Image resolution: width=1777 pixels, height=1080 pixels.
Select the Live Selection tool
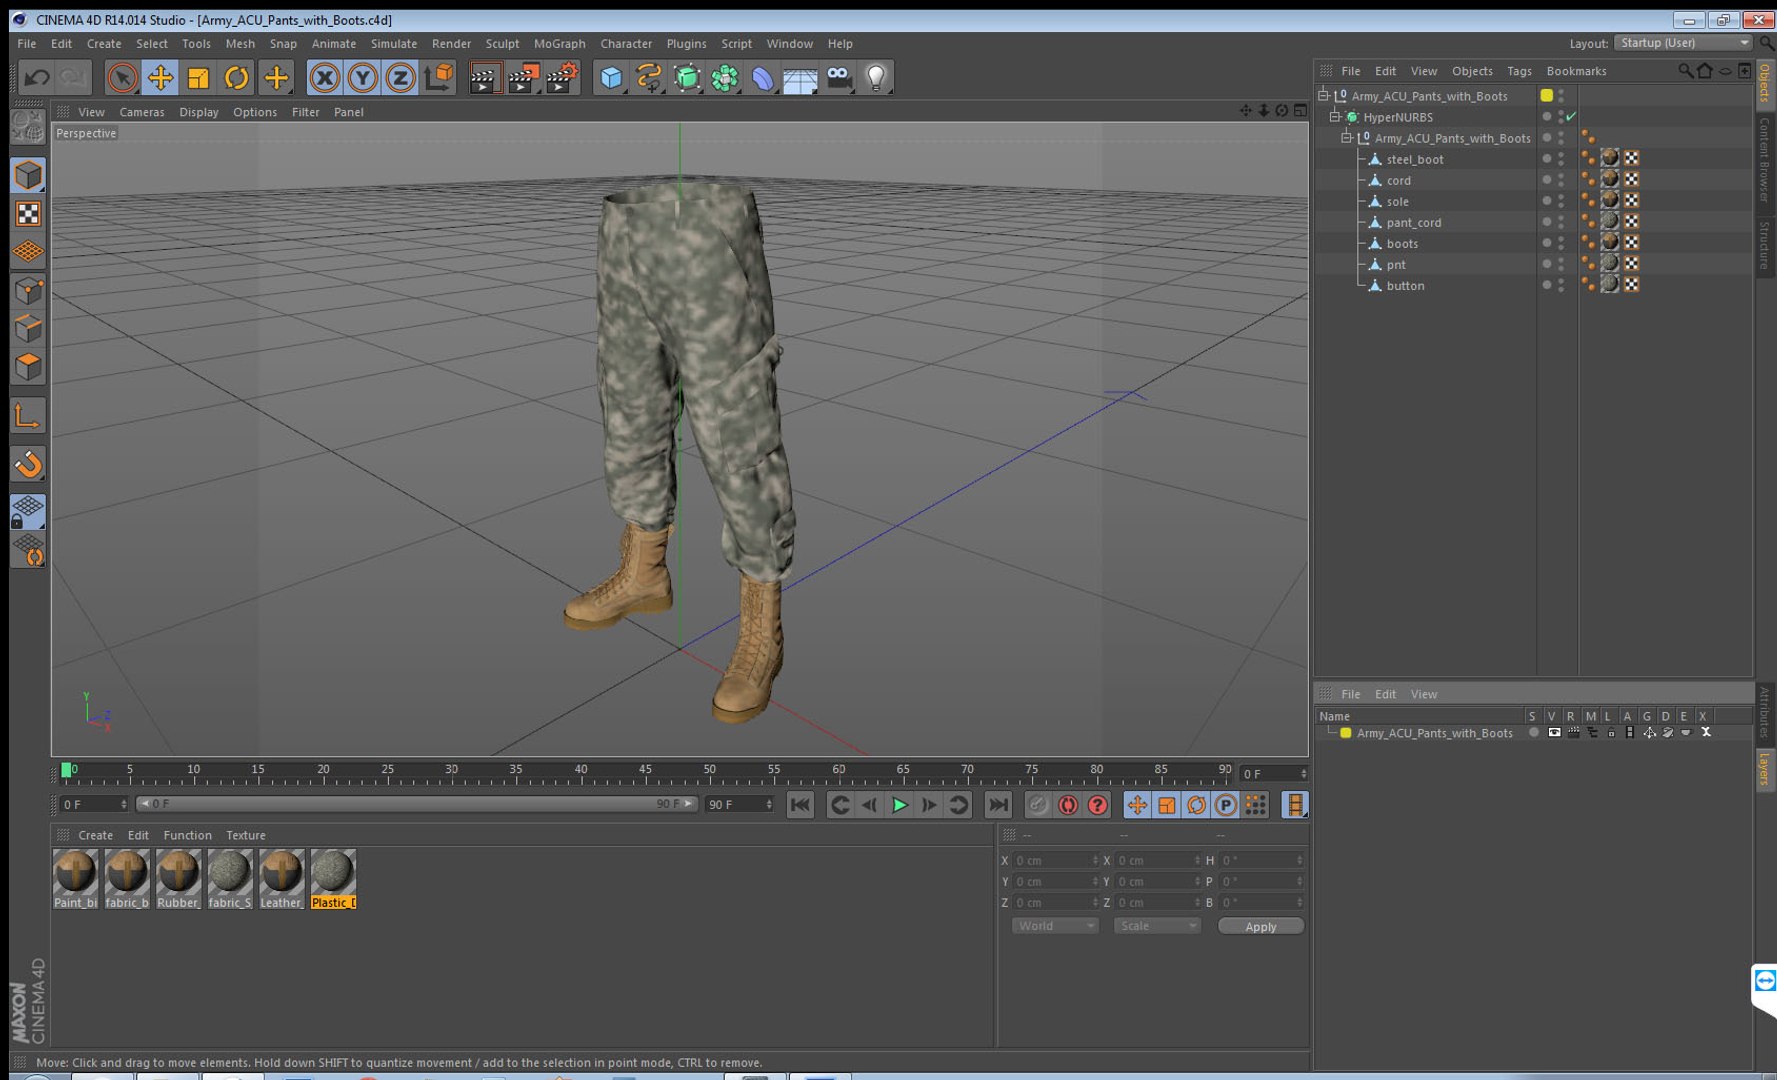point(122,77)
